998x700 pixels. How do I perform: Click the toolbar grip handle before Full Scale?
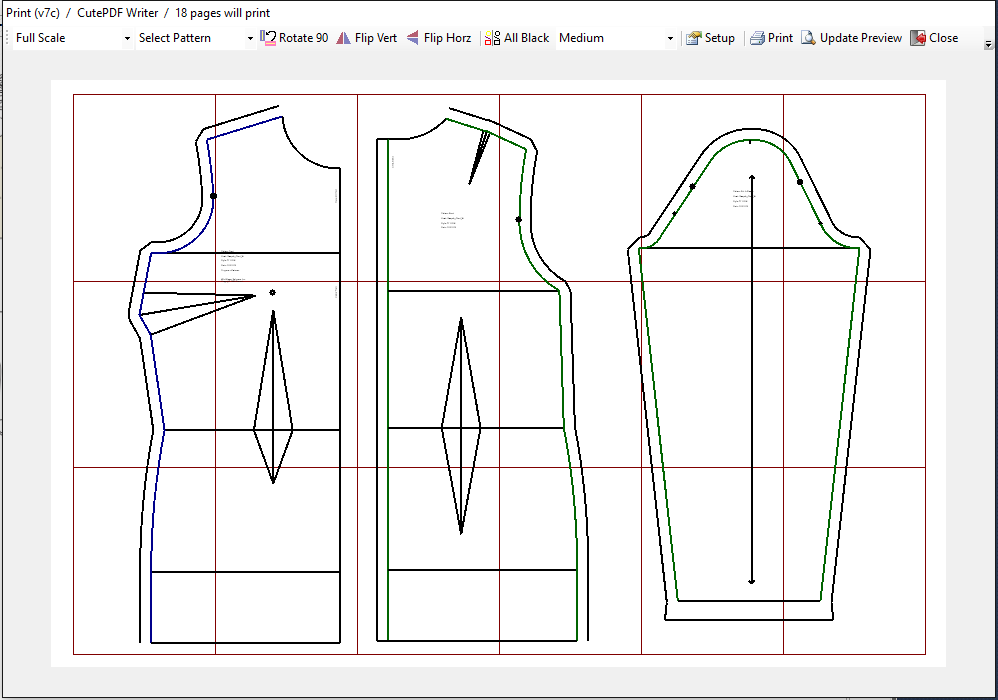click(9, 38)
